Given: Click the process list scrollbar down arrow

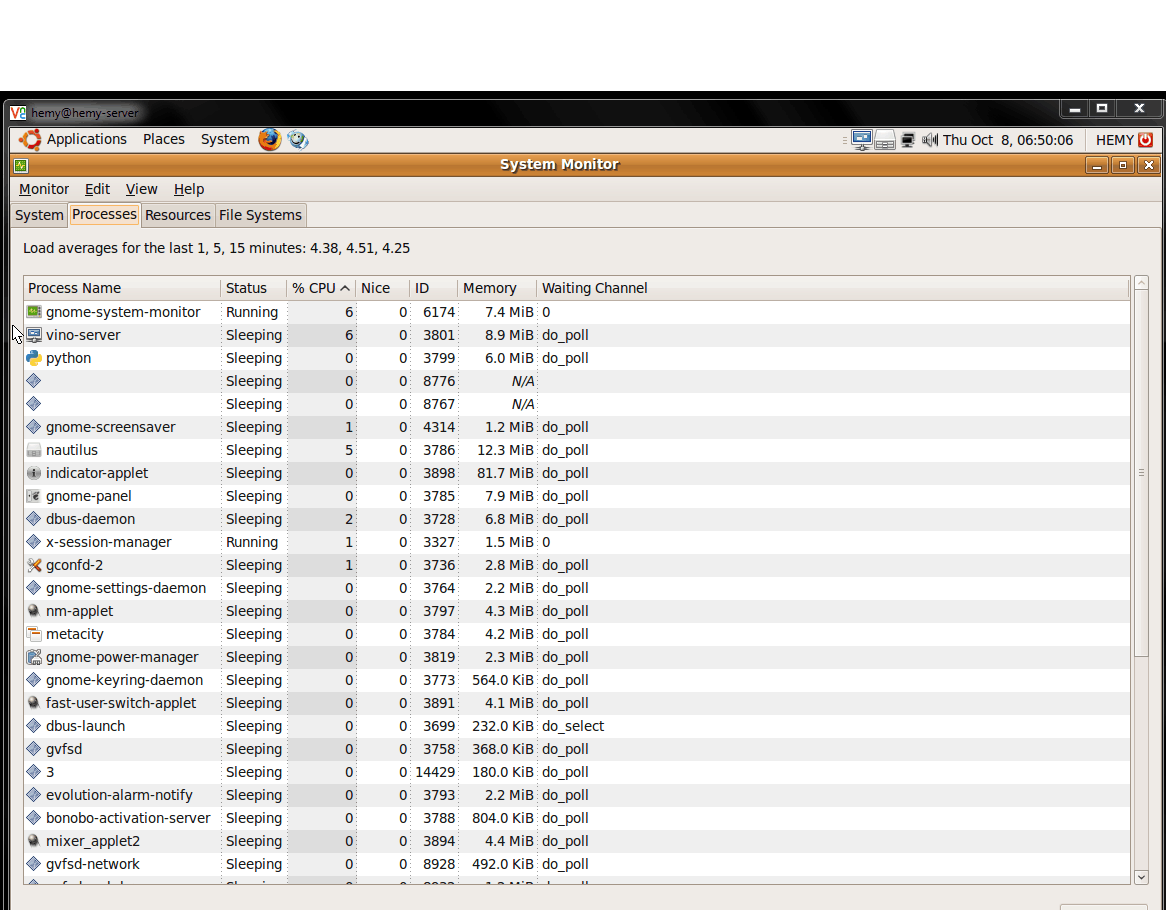Looking at the screenshot, I should 1141,877.
